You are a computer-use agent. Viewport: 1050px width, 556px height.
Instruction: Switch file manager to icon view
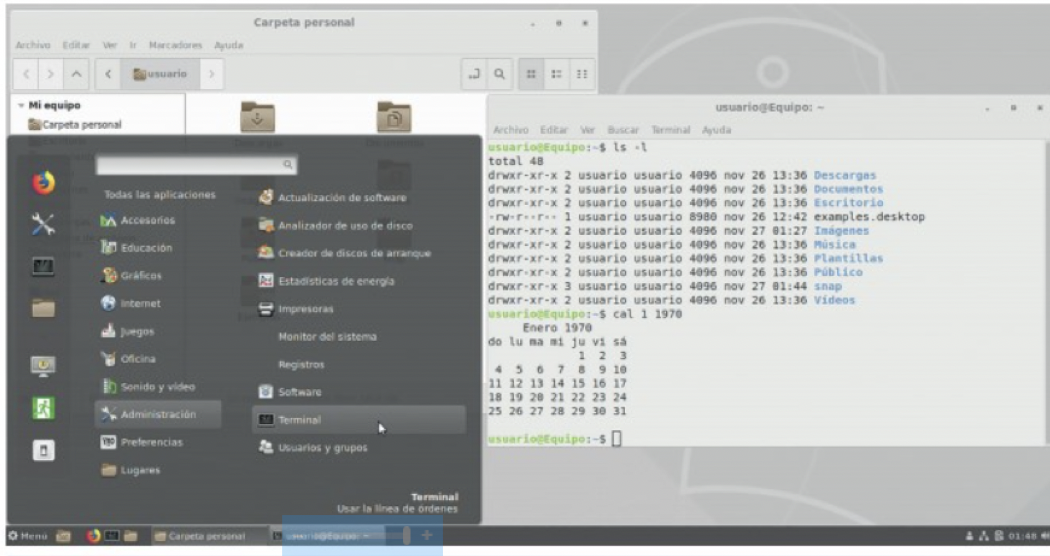click(x=531, y=74)
